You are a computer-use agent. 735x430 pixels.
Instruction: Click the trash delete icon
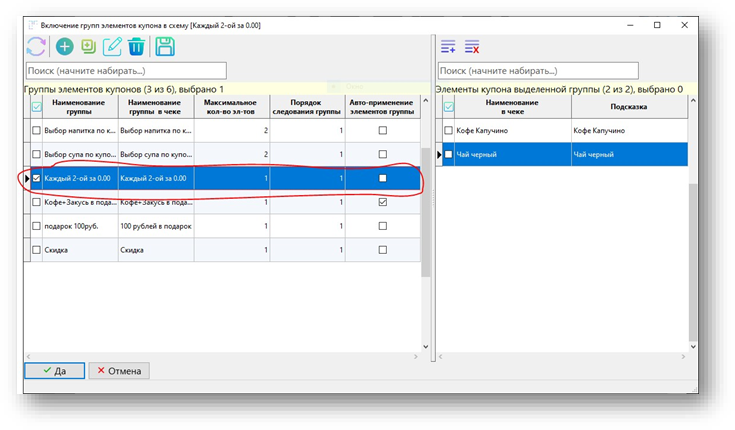(x=137, y=46)
